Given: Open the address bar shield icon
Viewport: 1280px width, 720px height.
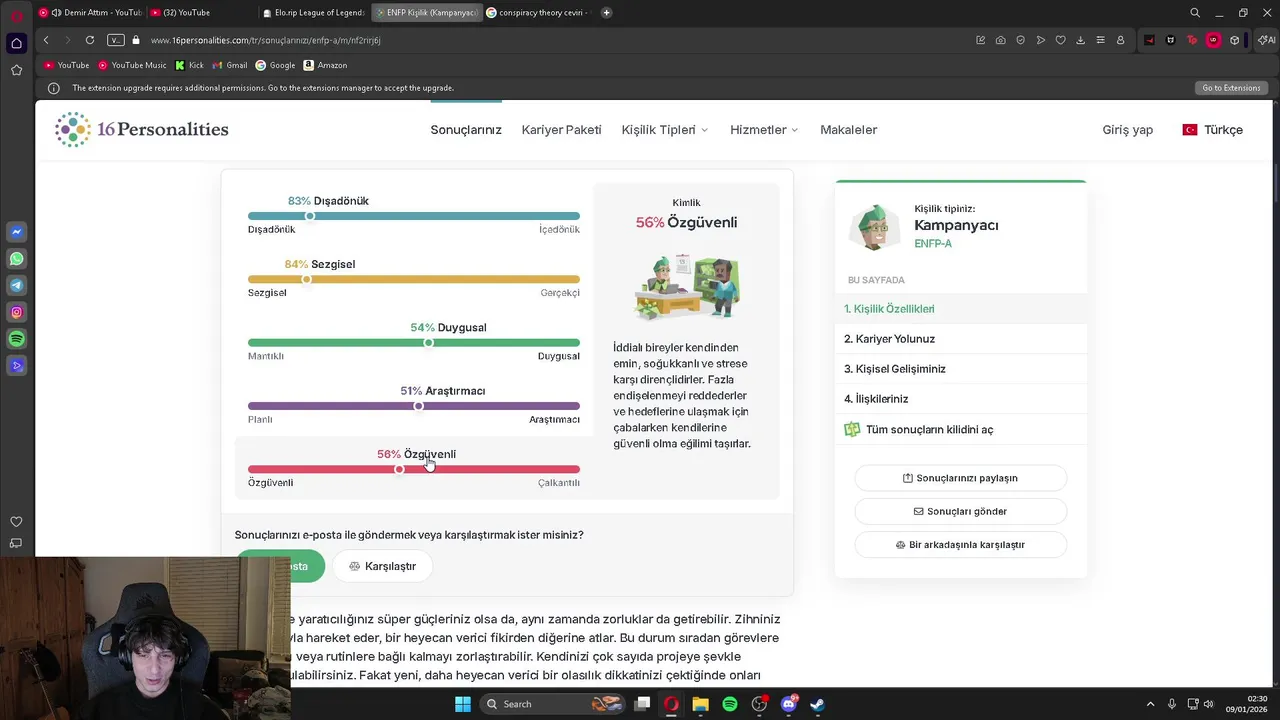Looking at the screenshot, I should point(1021,40).
